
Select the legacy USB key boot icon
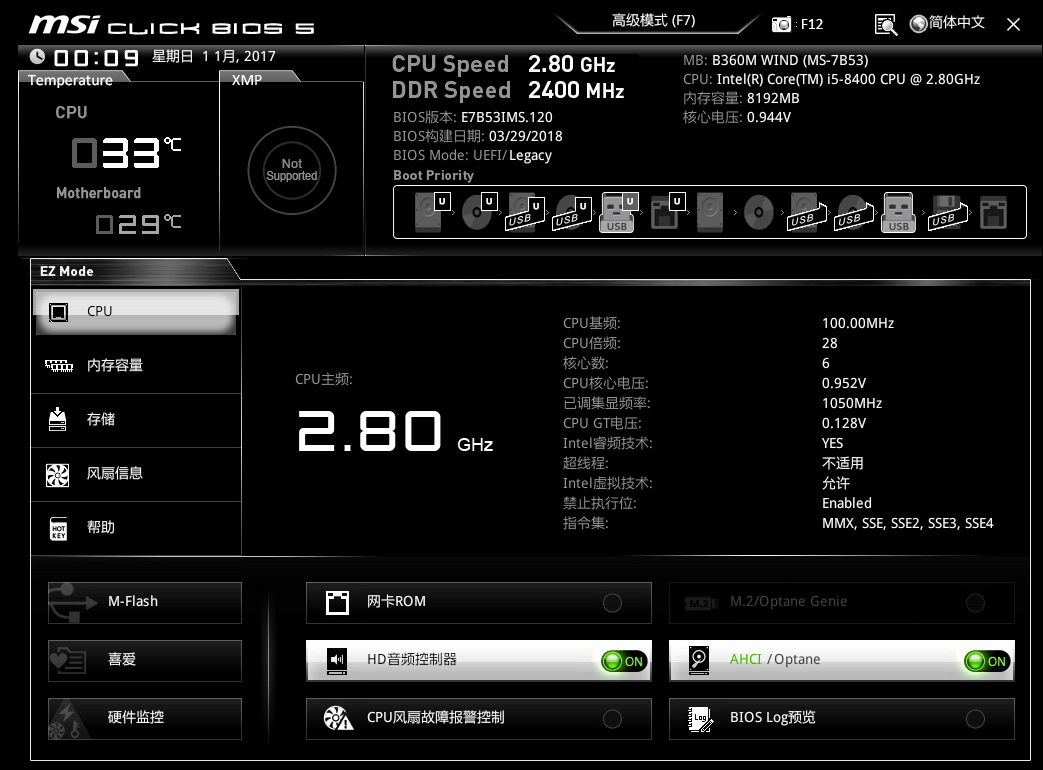point(899,212)
